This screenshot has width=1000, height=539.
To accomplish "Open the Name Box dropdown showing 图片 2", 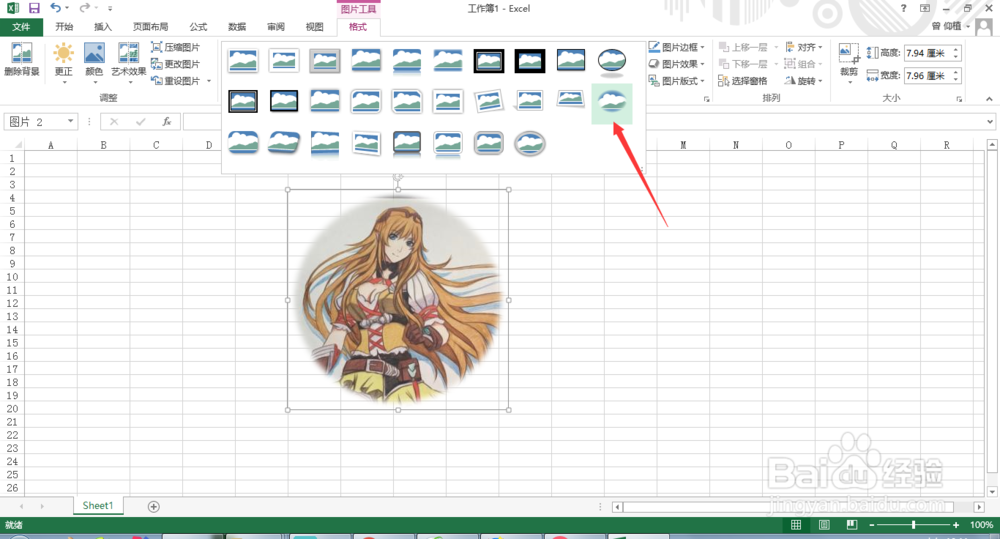I will tap(70, 121).
